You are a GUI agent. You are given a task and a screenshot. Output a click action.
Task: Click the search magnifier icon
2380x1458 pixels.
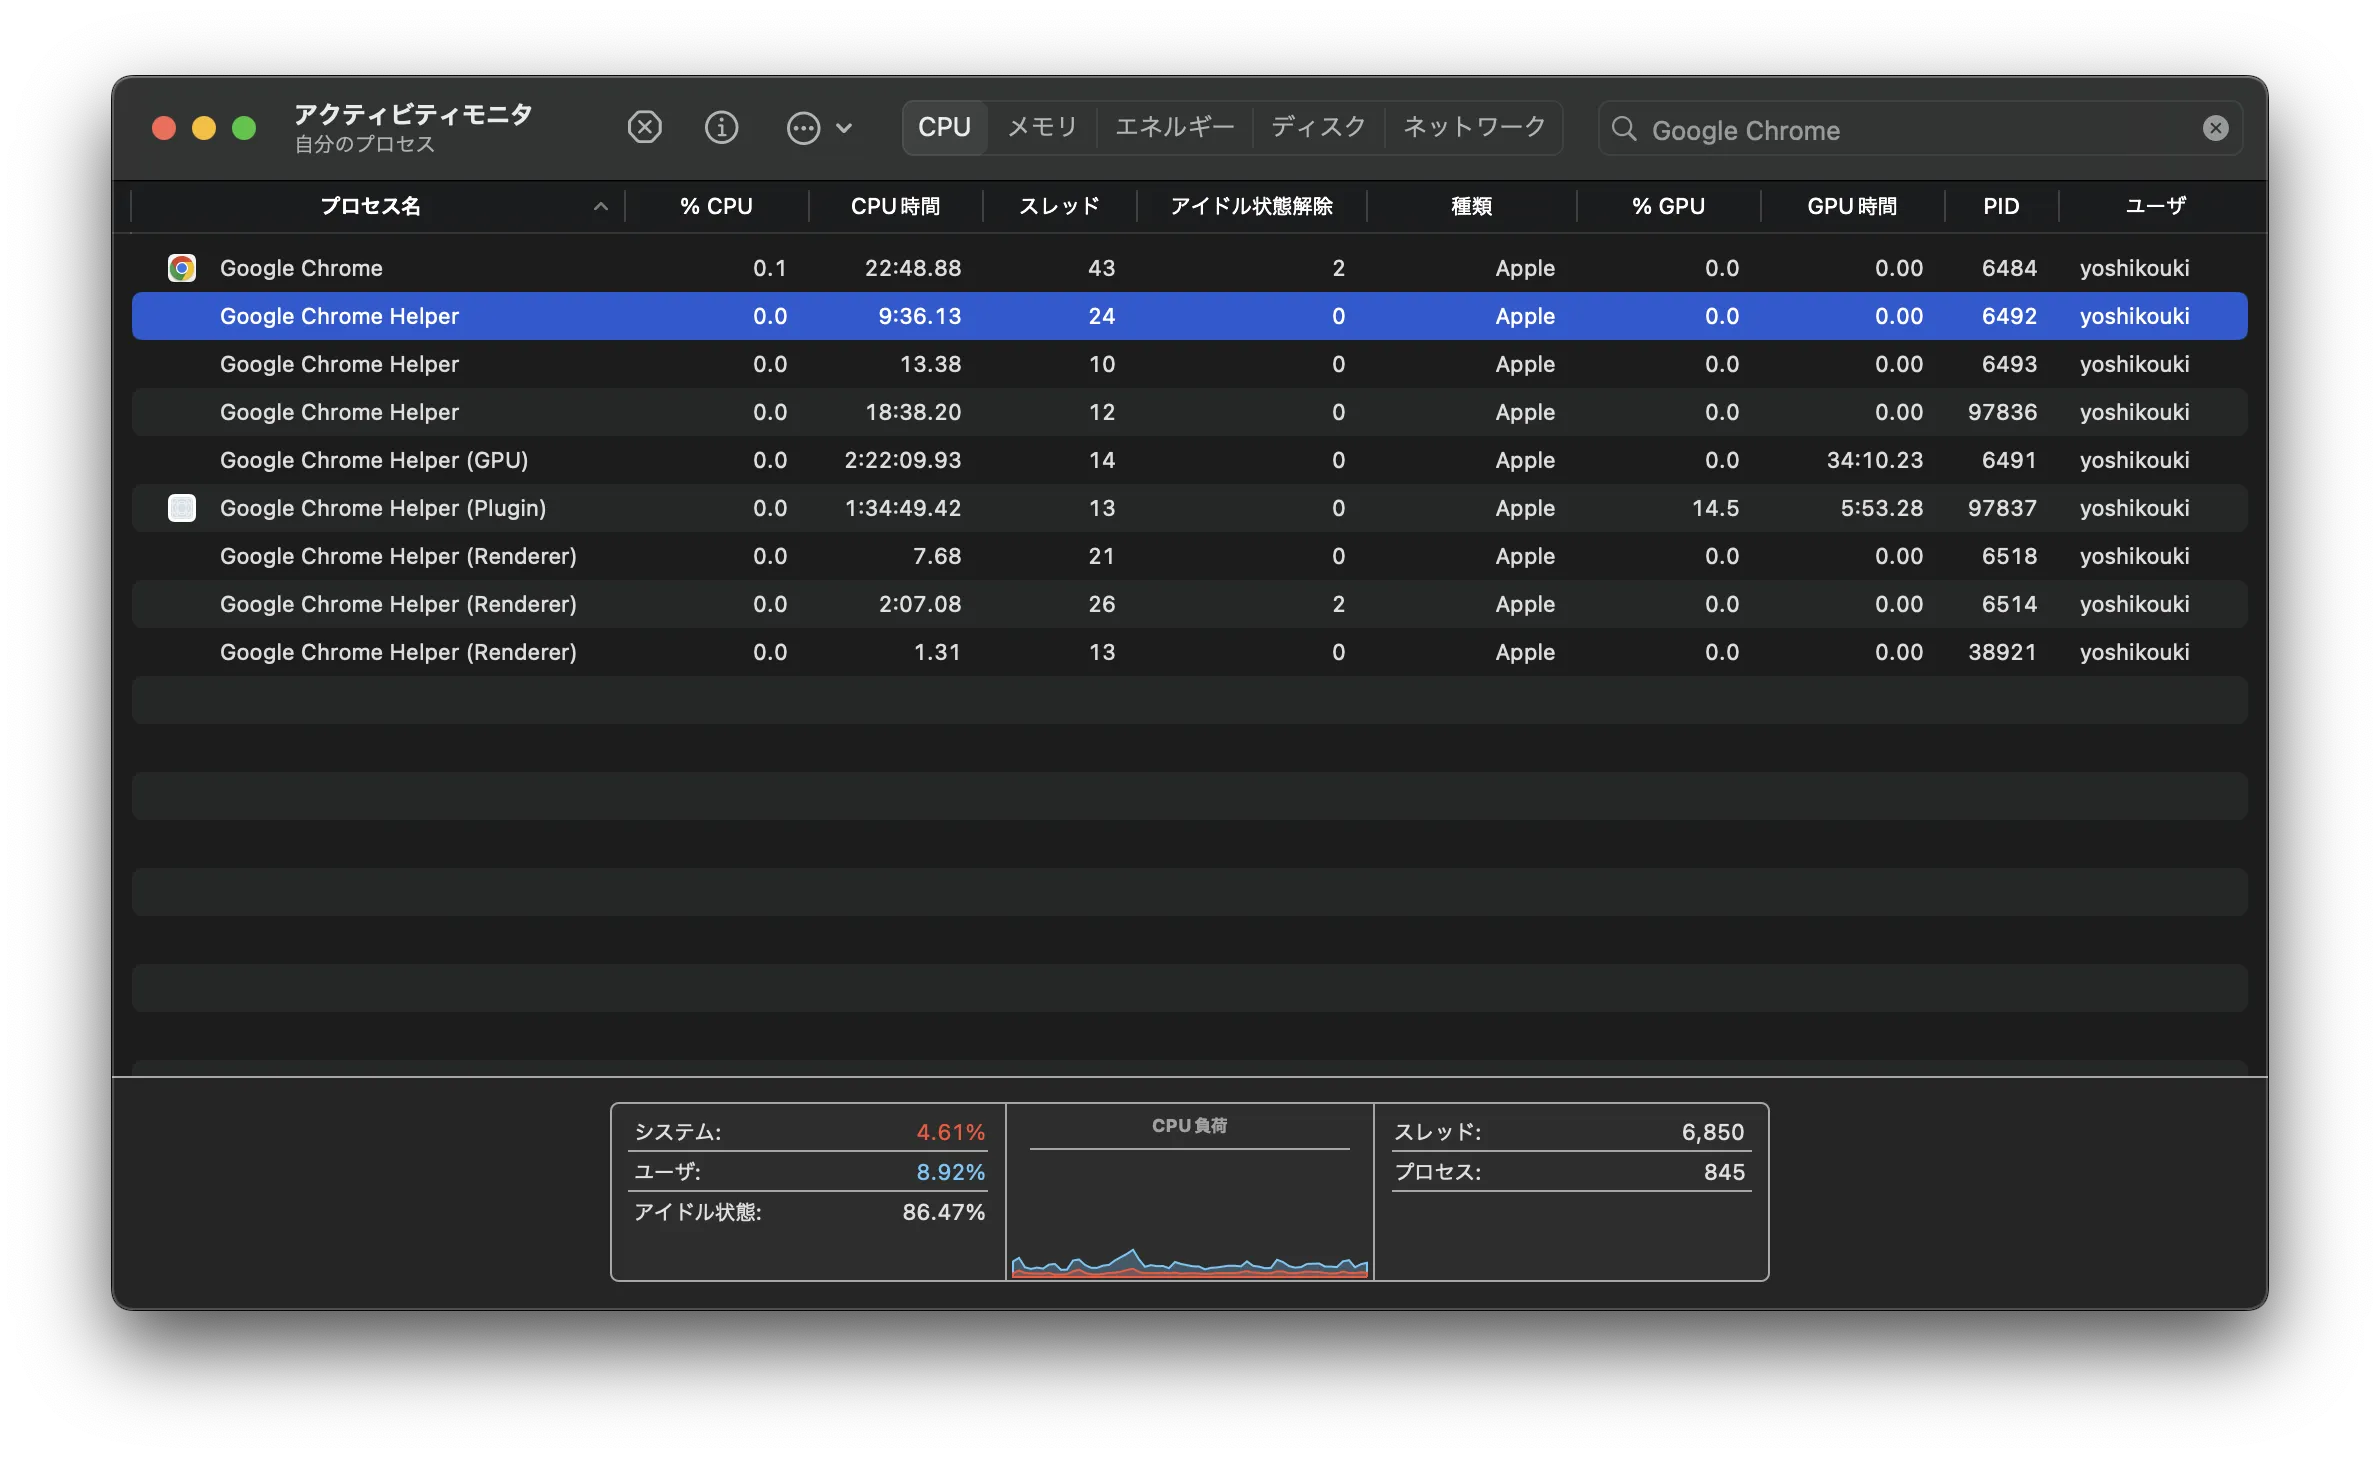1624,129
